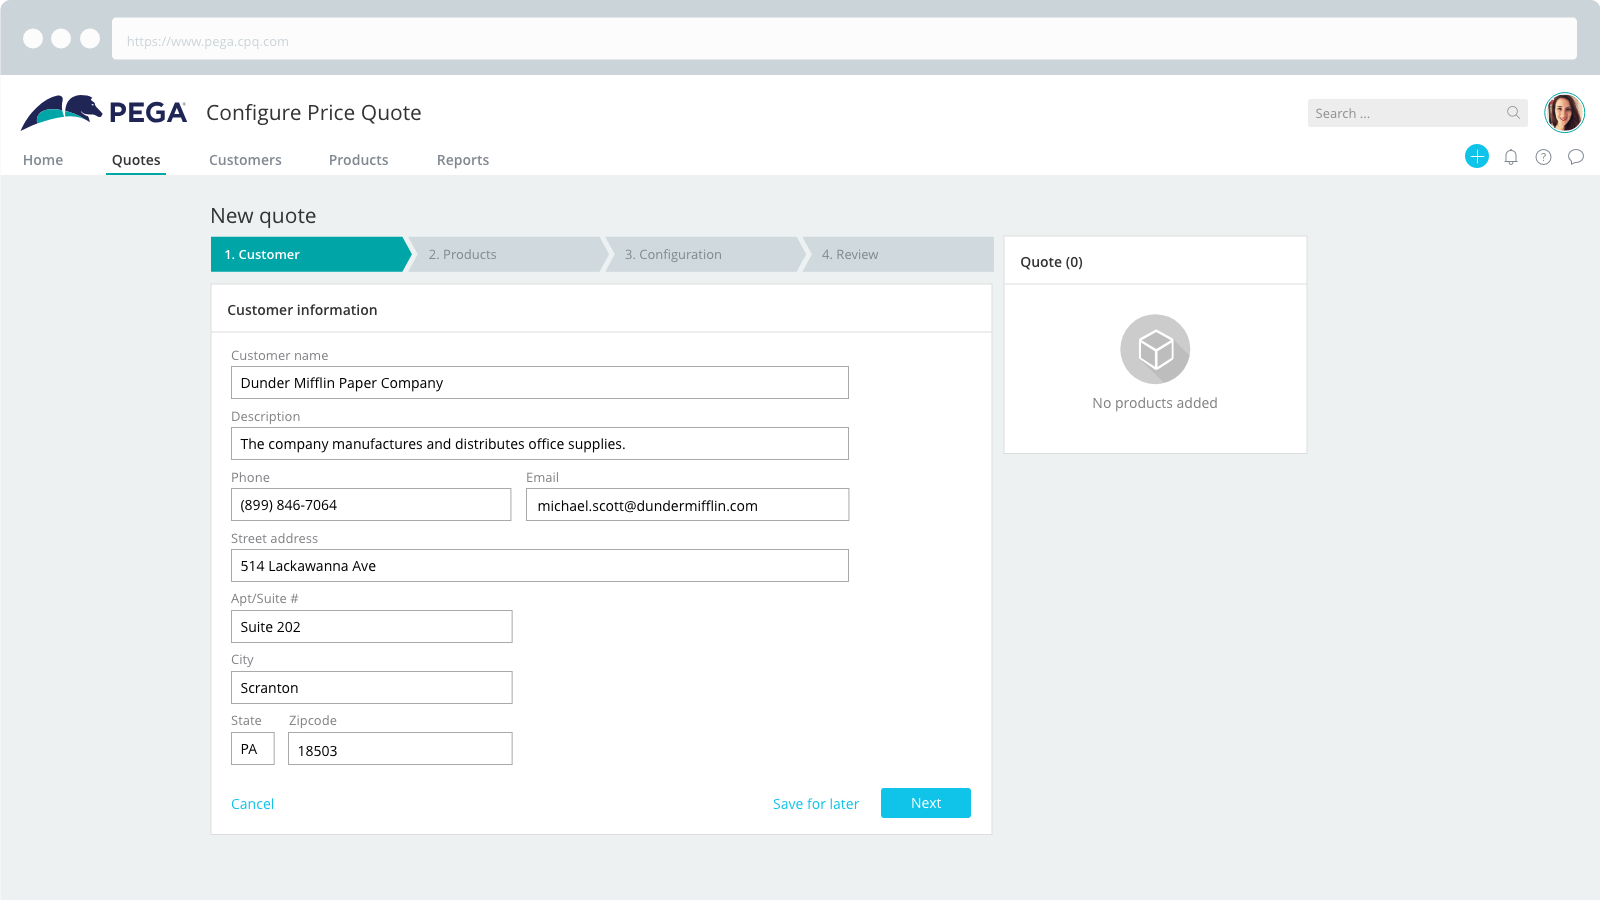This screenshot has width=1600, height=900.
Task: Click the Quote (0) heading
Action: tap(1051, 262)
